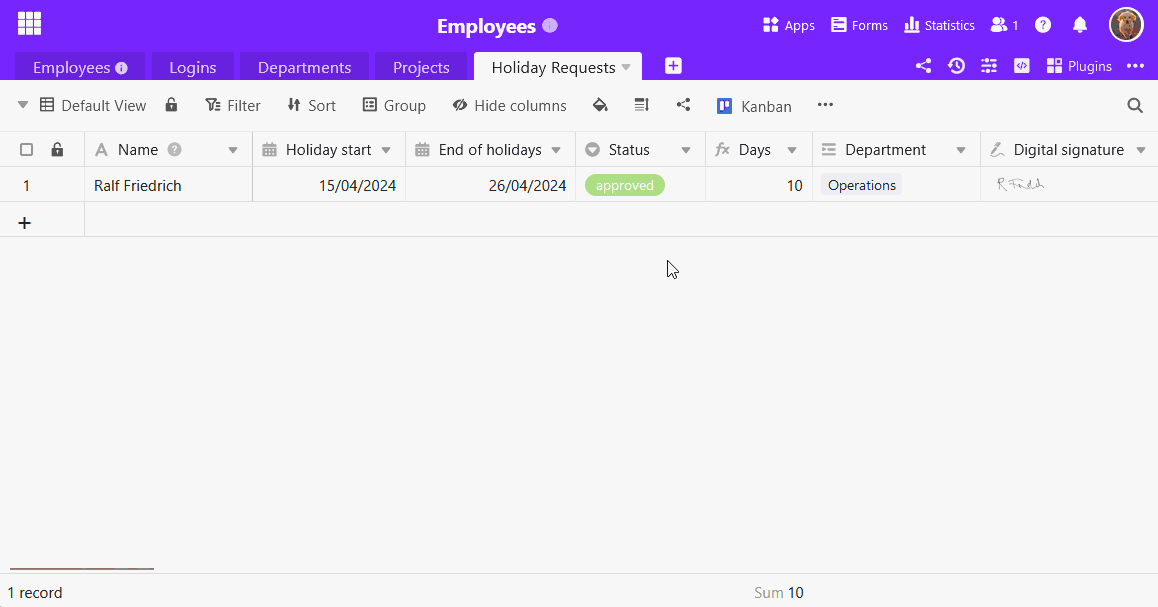This screenshot has width=1158, height=607.
Task: Click the search magnifier icon
Action: pyautogui.click(x=1135, y=106)
